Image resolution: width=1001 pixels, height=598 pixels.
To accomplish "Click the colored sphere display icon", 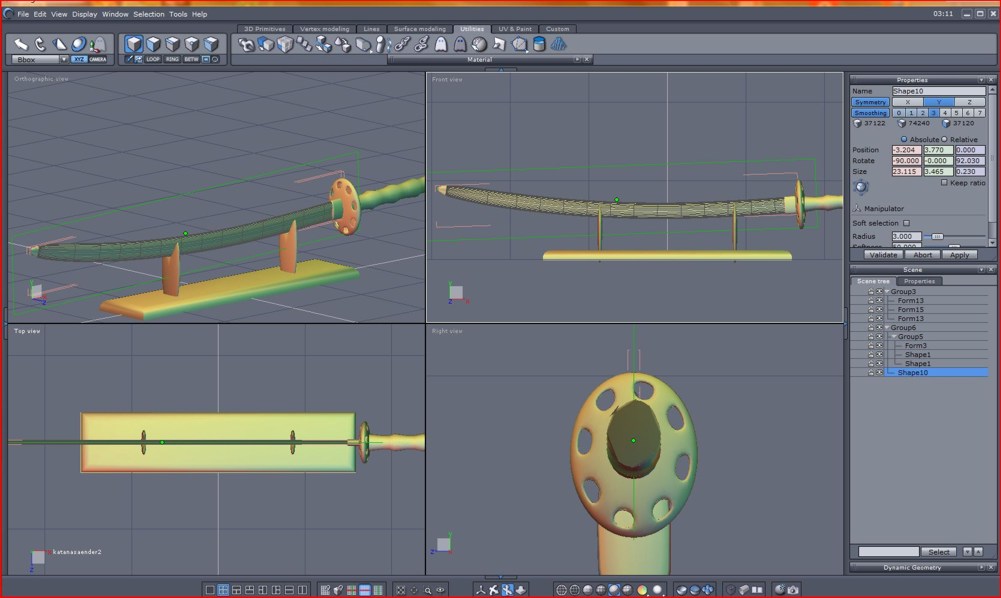I will [642, 590].
